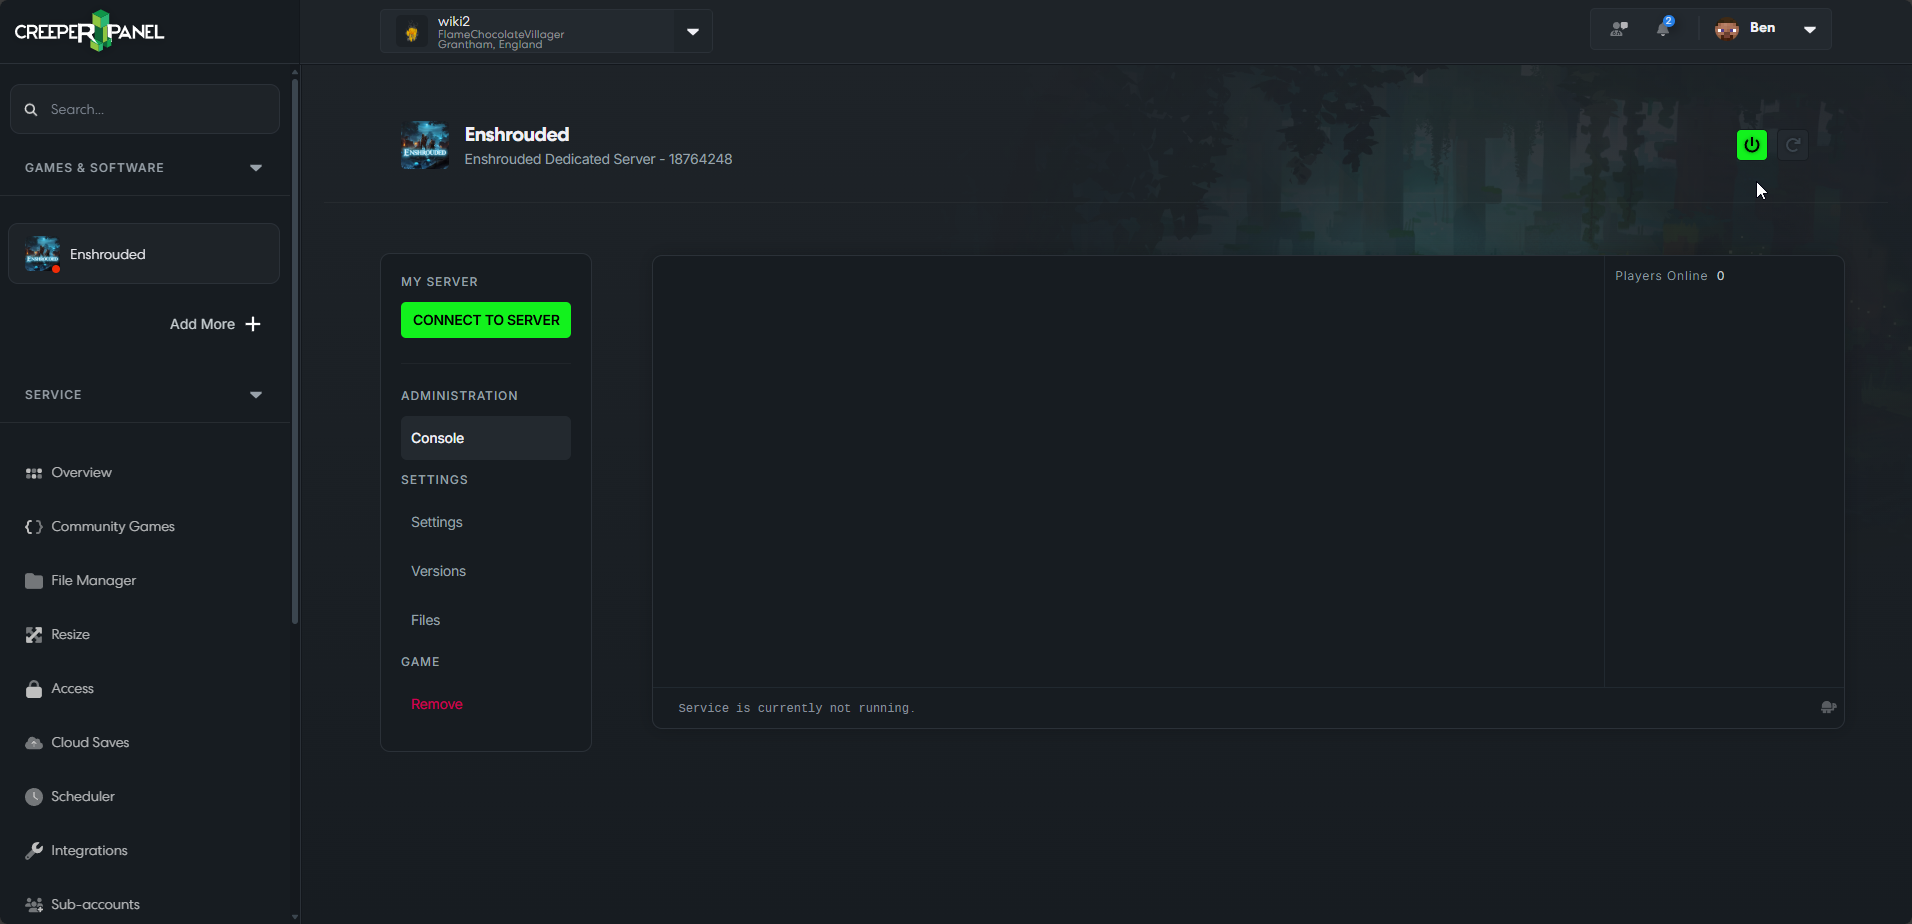
Task: Click the Add More label
Action: coord(202,324)
